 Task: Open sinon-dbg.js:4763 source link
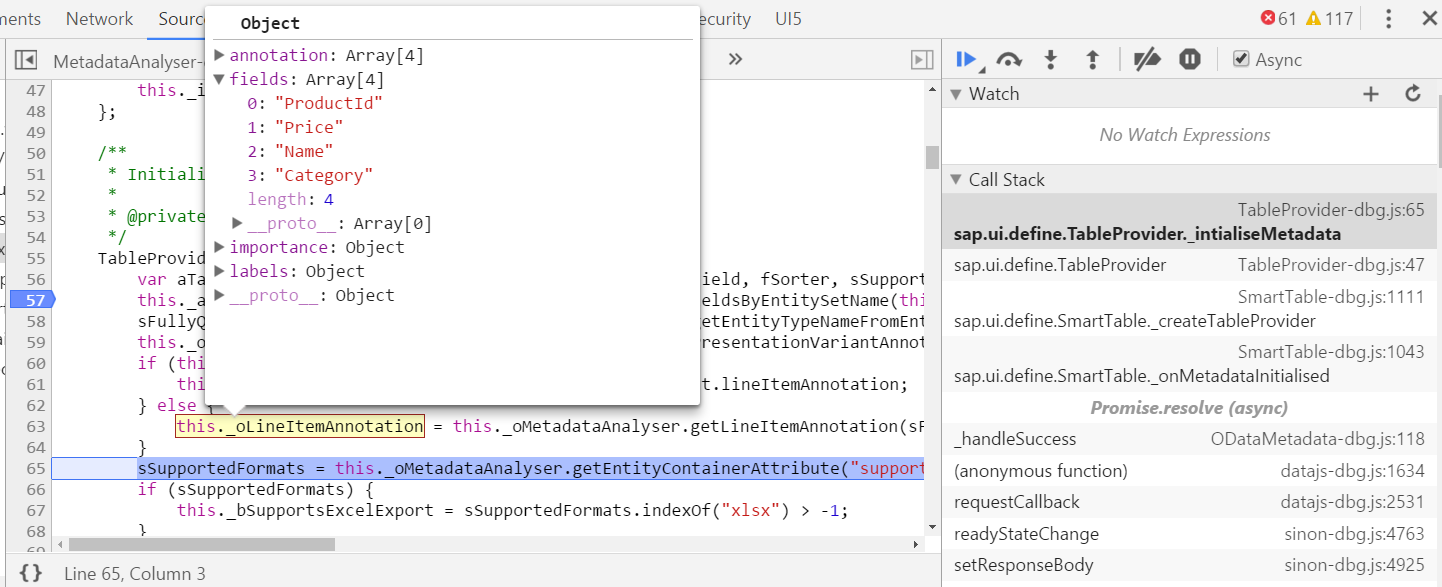(x=1354, y=534)
